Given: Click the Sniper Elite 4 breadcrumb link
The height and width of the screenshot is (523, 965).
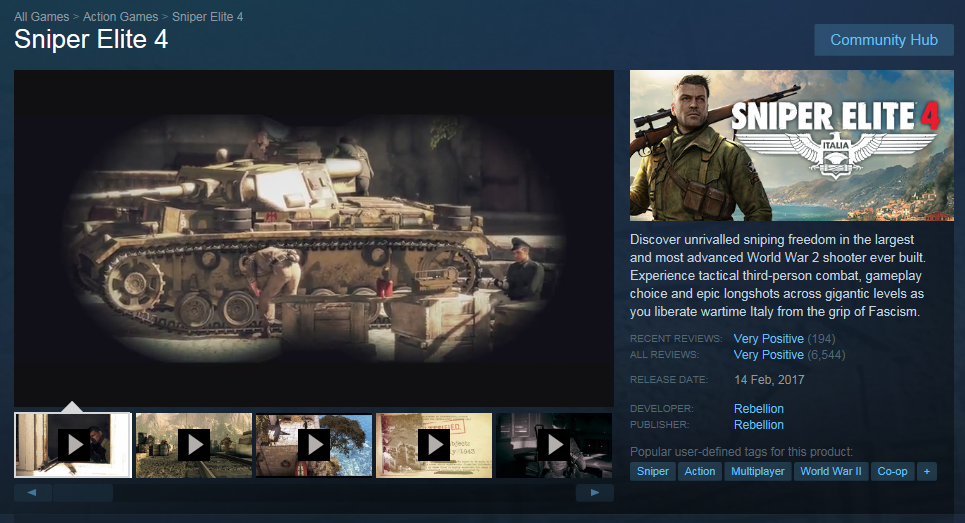Looking at the screenshot, I should pos(207,17).
